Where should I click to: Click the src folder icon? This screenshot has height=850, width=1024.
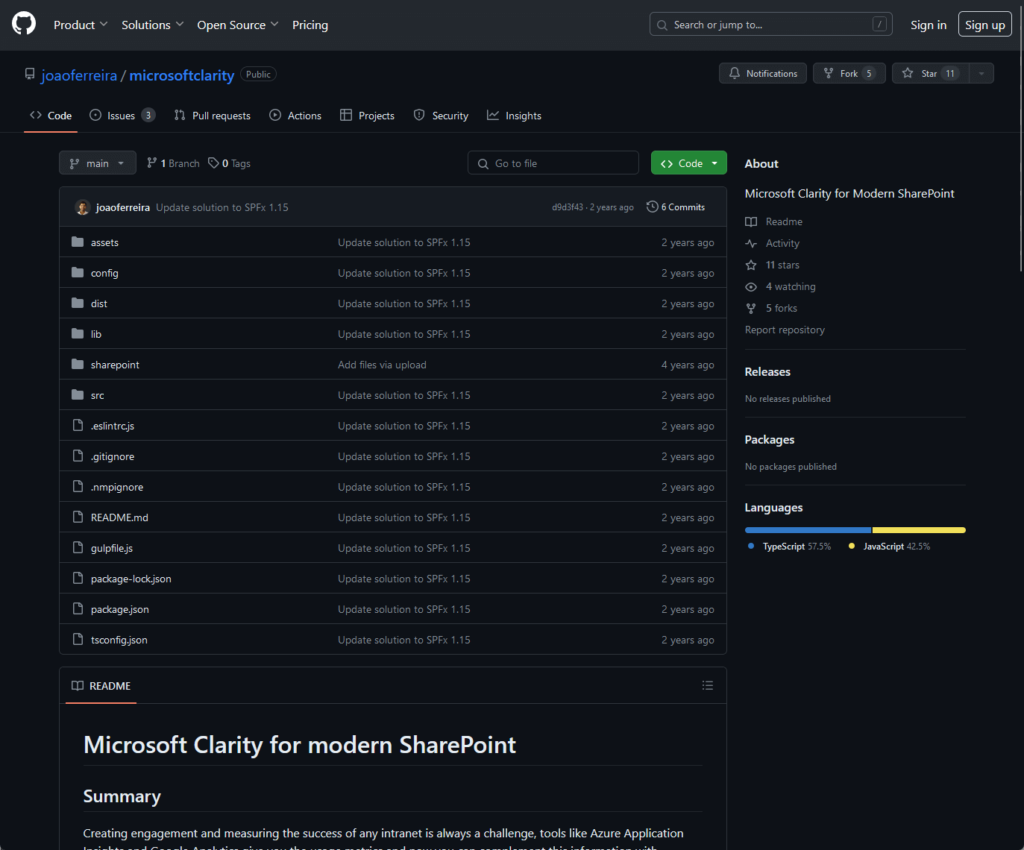(x=78, y=395)
